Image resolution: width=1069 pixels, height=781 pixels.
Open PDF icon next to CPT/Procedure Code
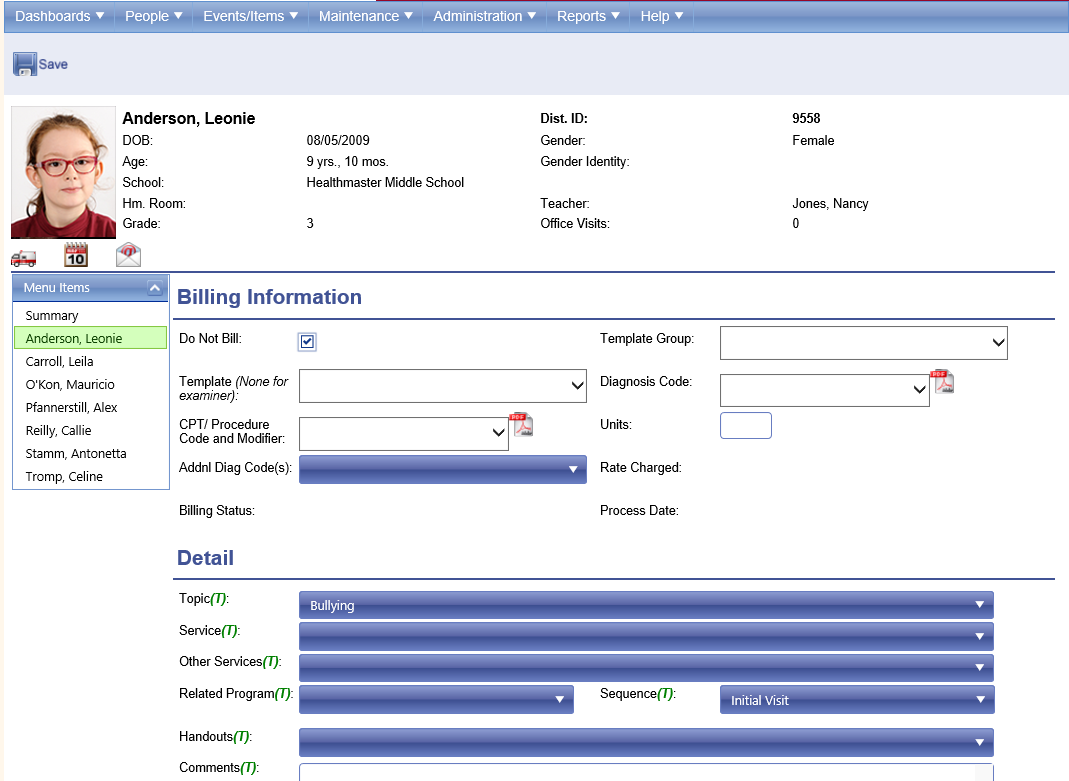521,425
